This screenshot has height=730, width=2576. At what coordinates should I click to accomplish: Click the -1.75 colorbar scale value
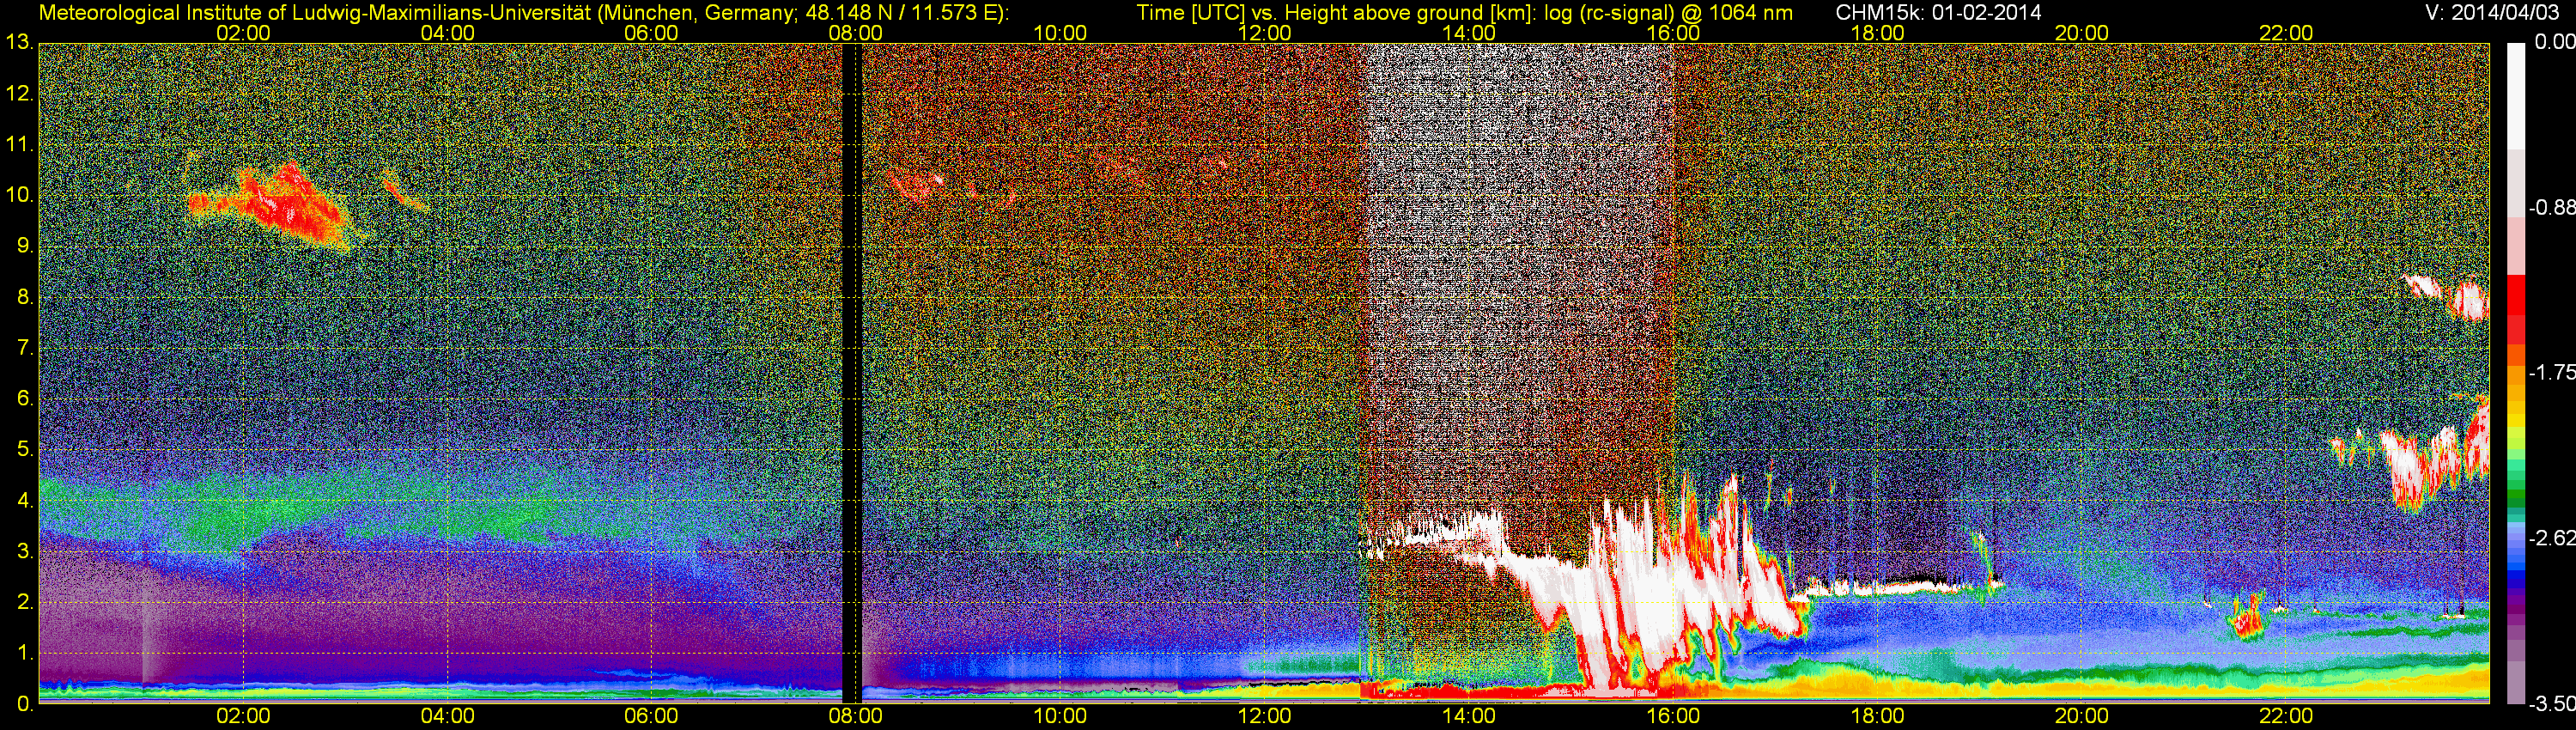point(2551,372)
